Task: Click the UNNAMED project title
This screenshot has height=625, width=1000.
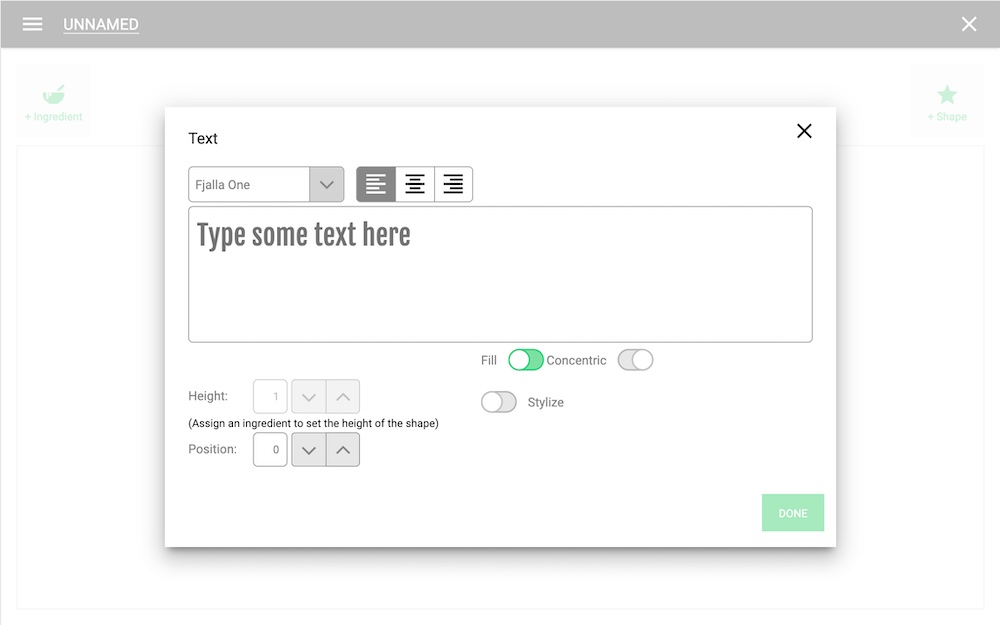Action: click(101, 24)
